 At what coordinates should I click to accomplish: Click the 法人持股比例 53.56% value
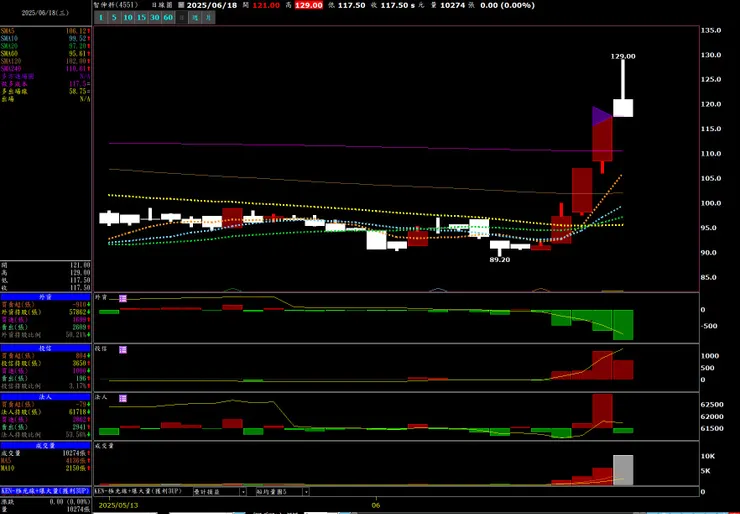tap(77, 435)
